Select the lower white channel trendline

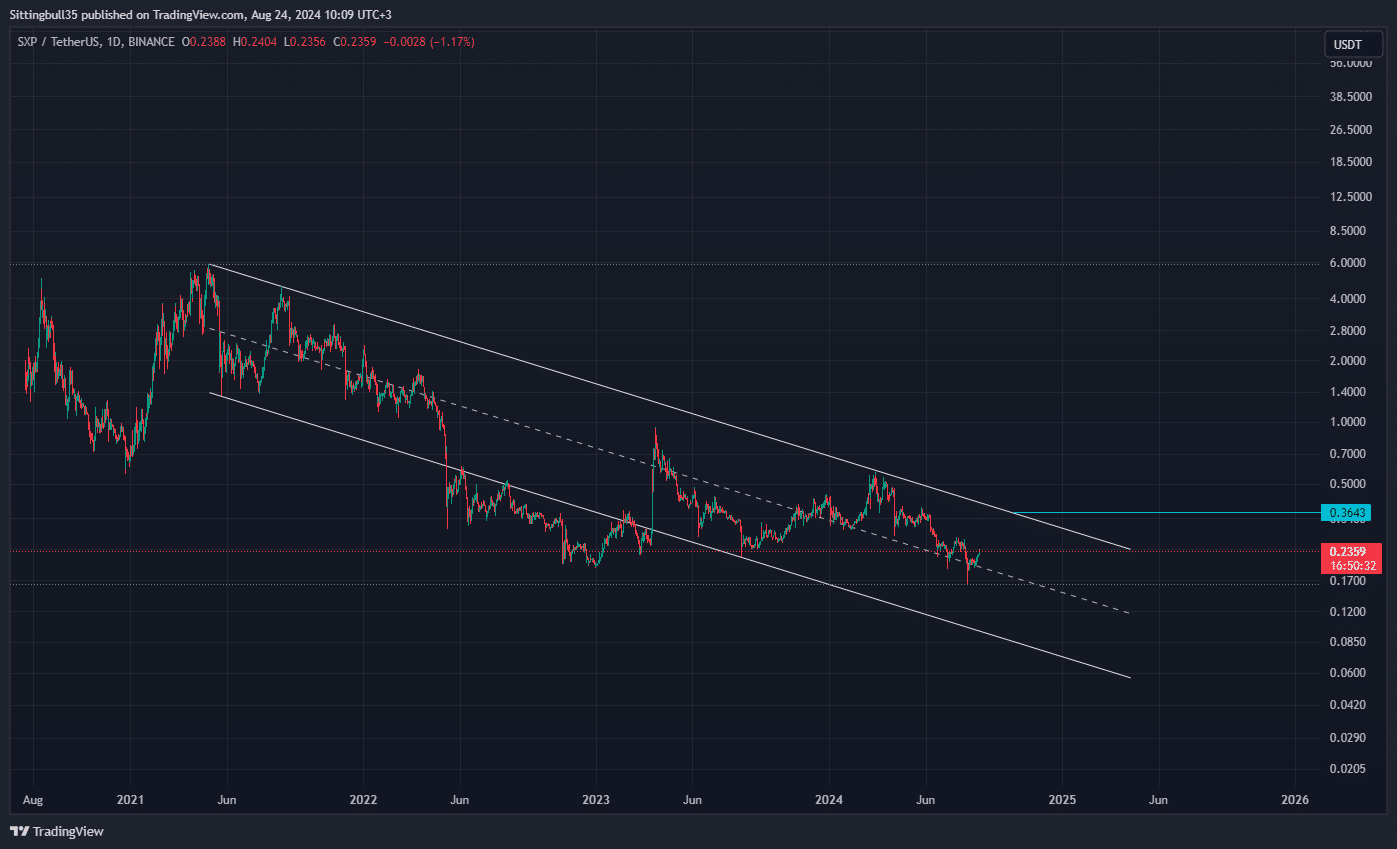(x=670, y=535)
